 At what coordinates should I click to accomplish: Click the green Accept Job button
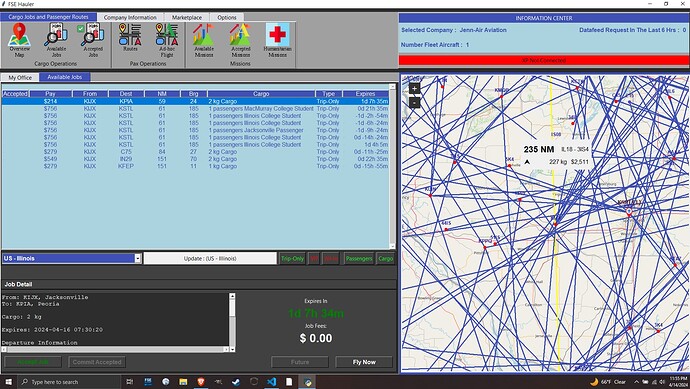pos(33,362)
